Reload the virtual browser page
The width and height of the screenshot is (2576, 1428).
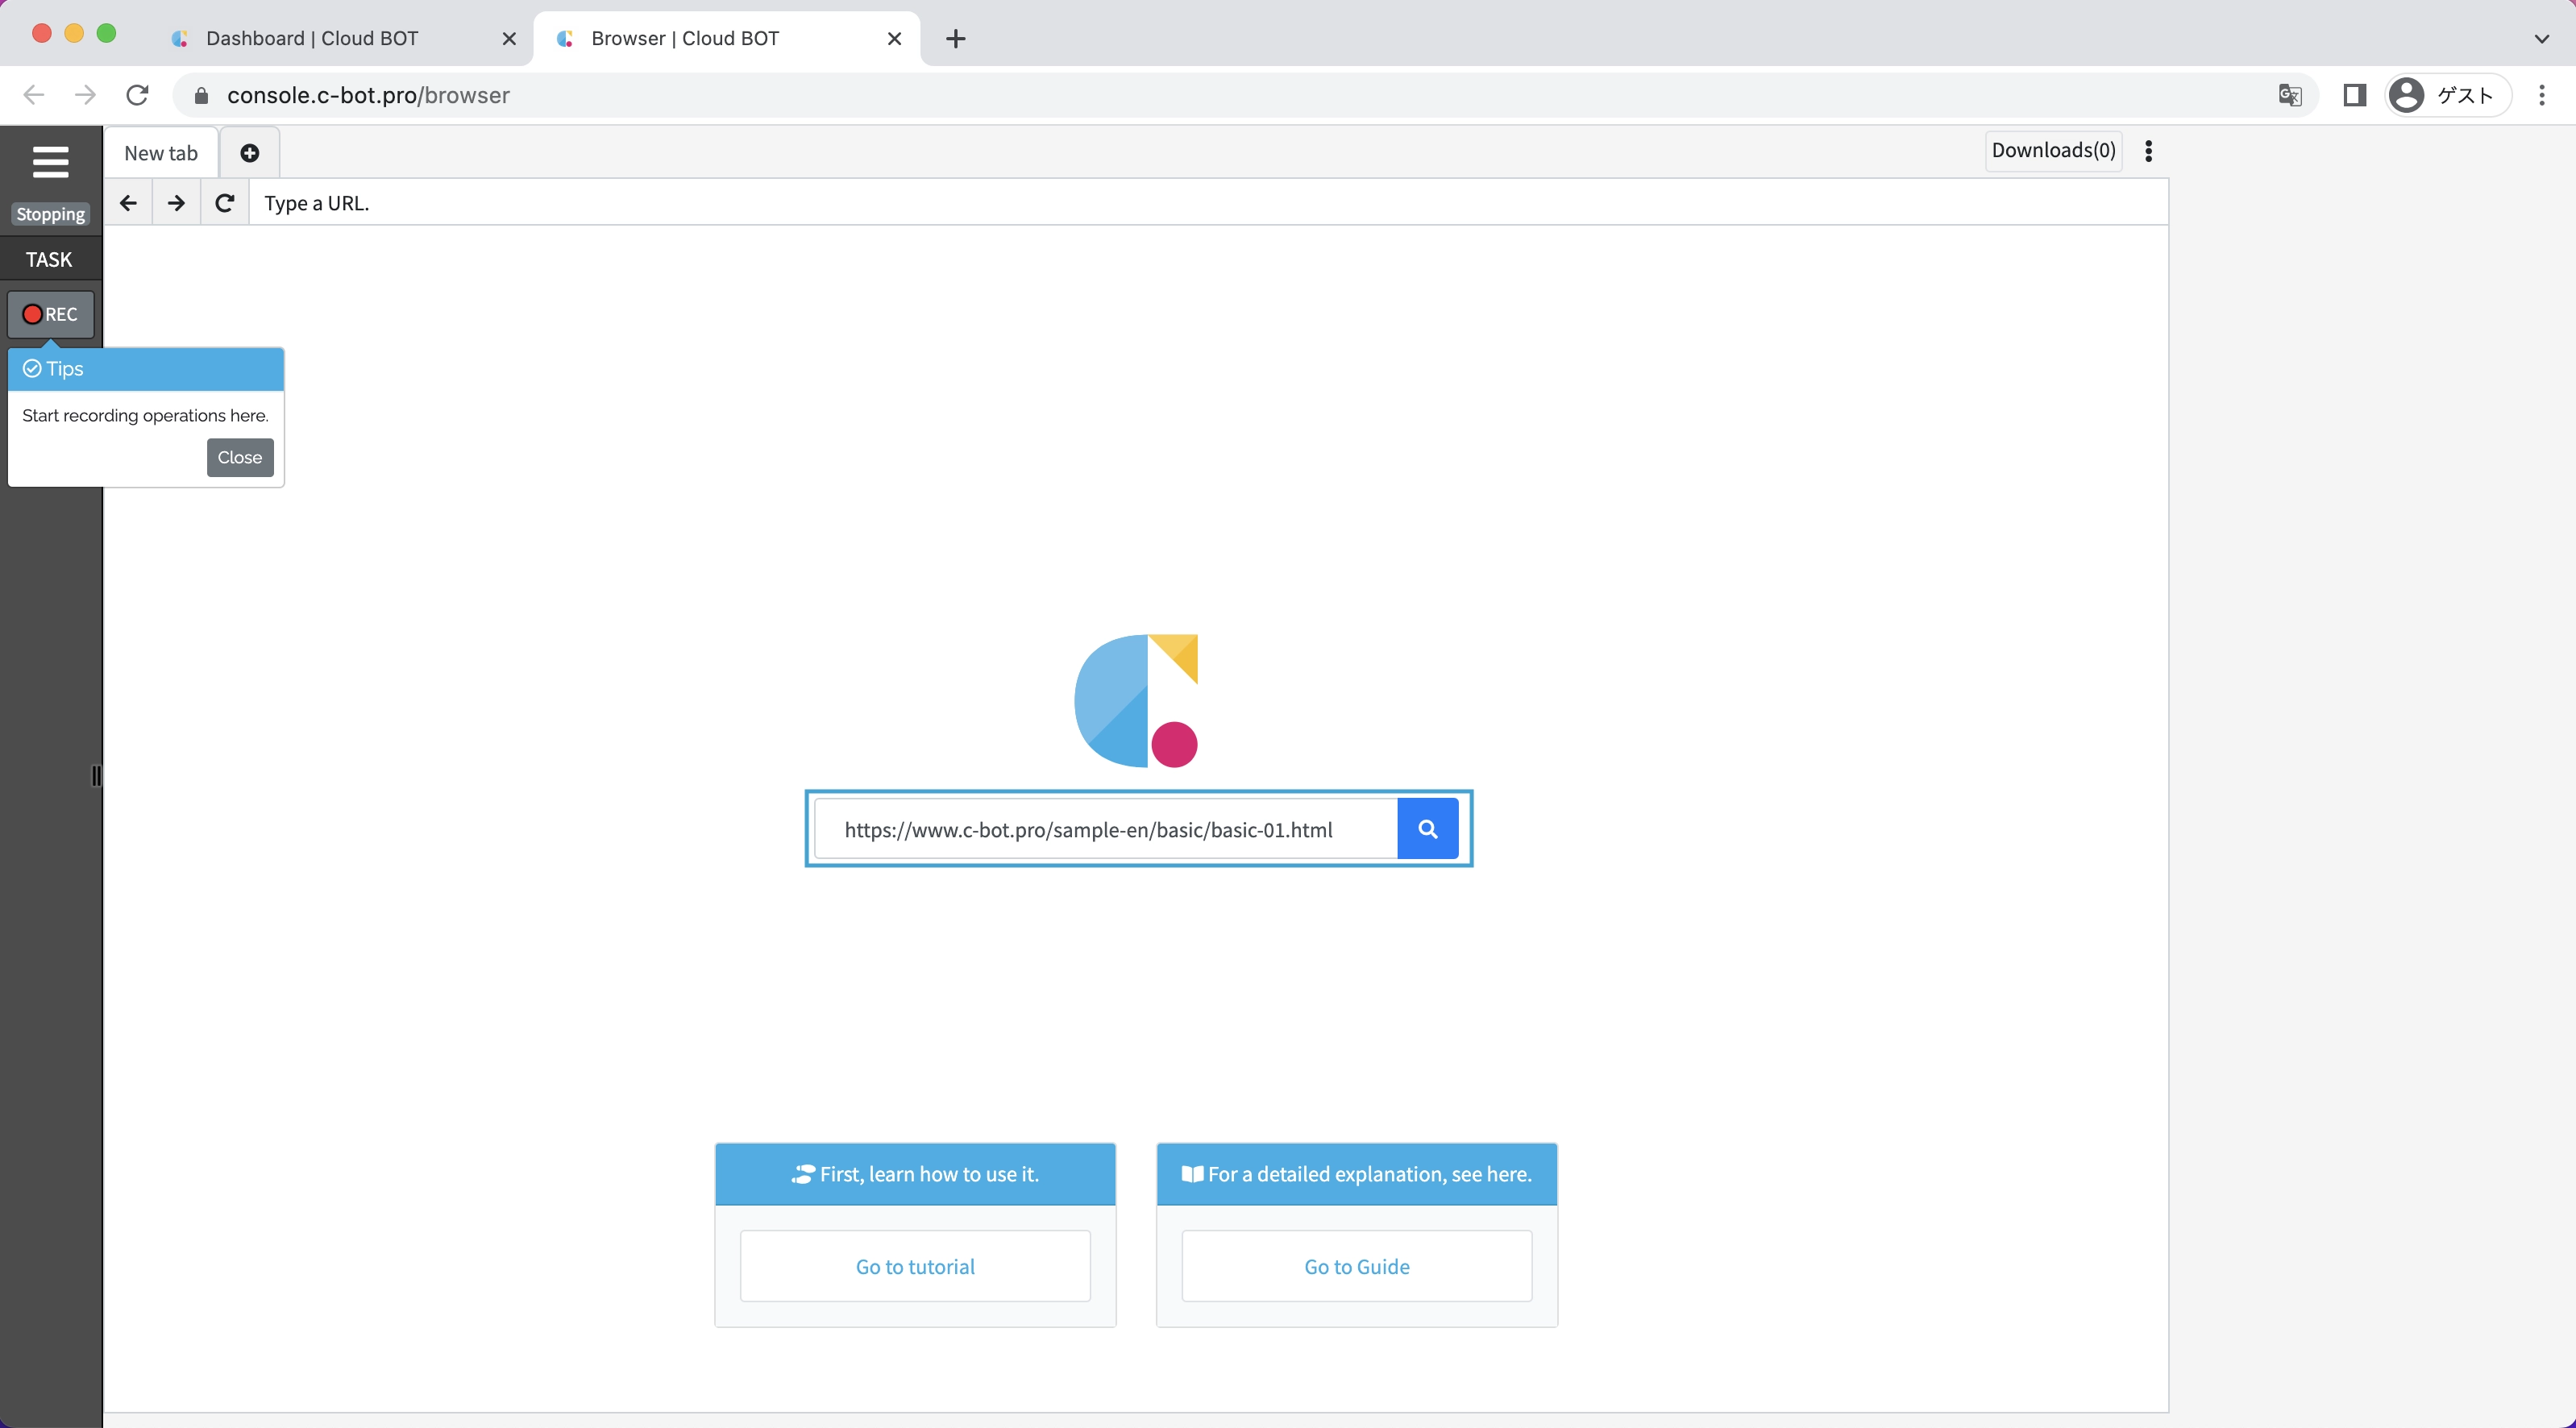coord(225,203)
